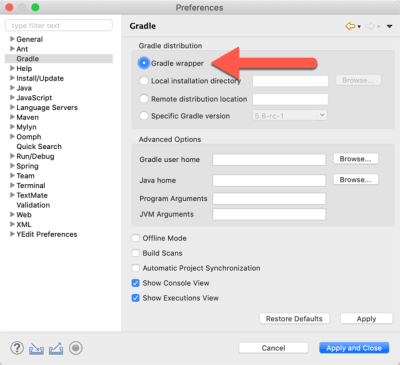
Task: Select the Mylyn category
Action: point(26,127)
